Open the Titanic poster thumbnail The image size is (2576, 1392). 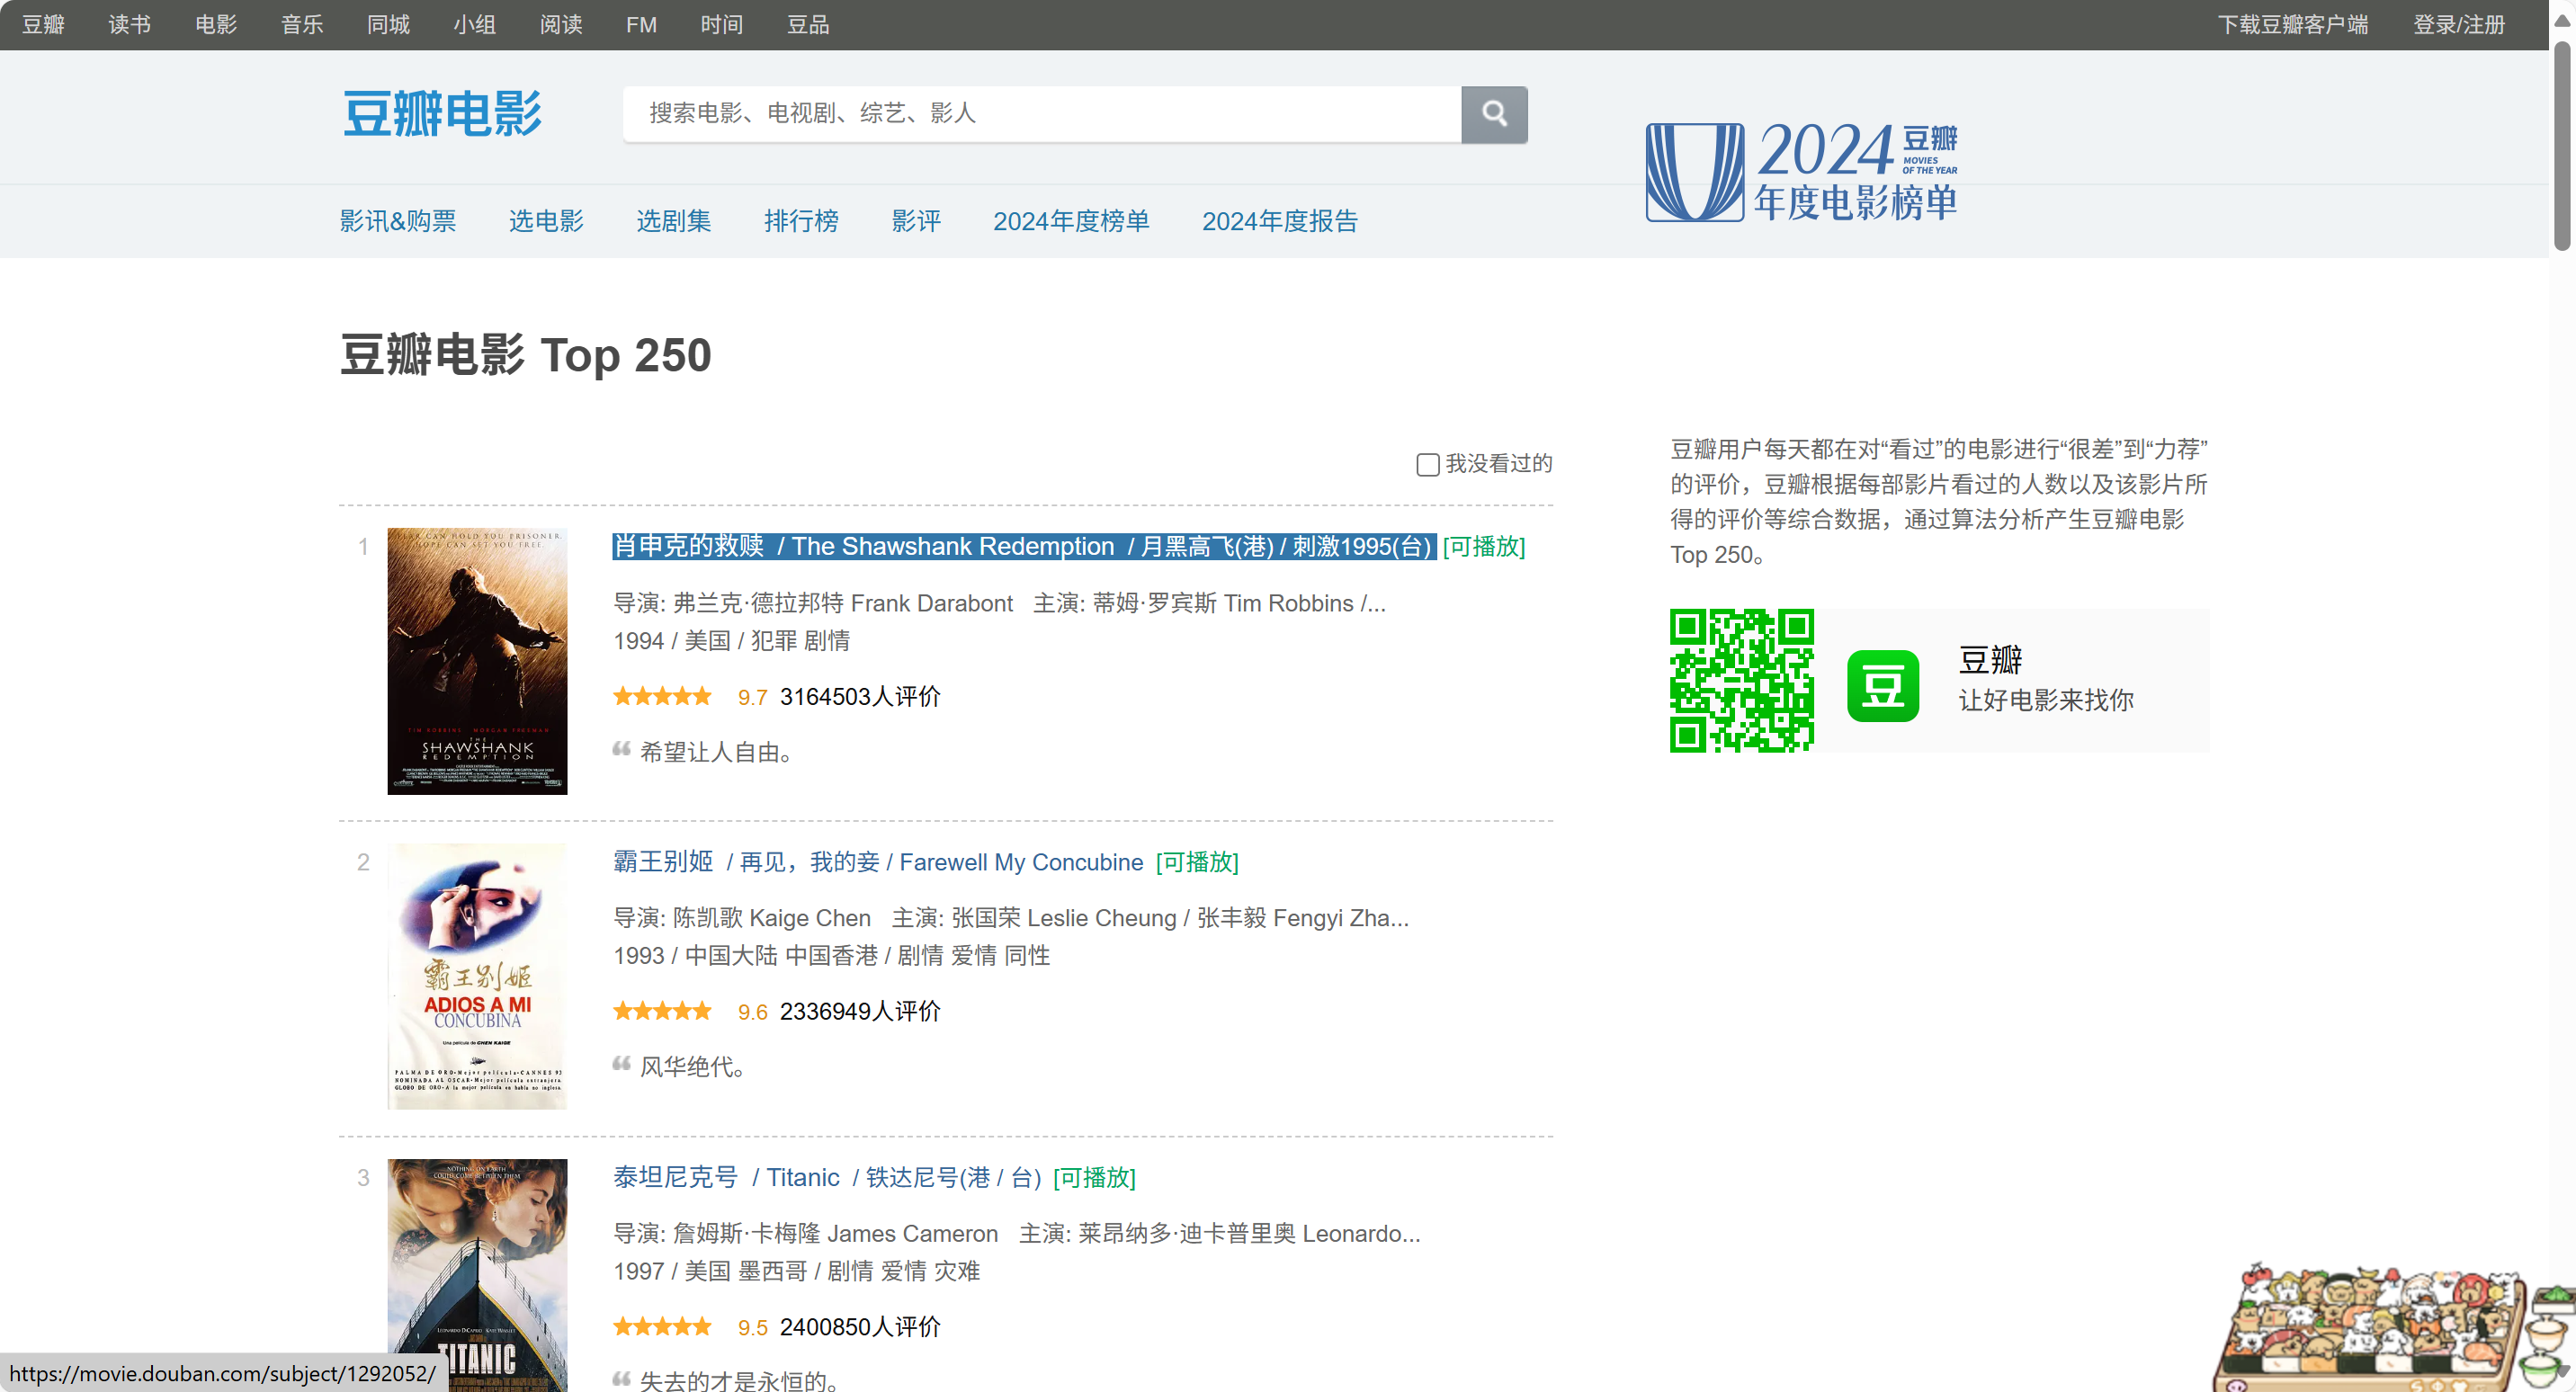point(477,1275)
